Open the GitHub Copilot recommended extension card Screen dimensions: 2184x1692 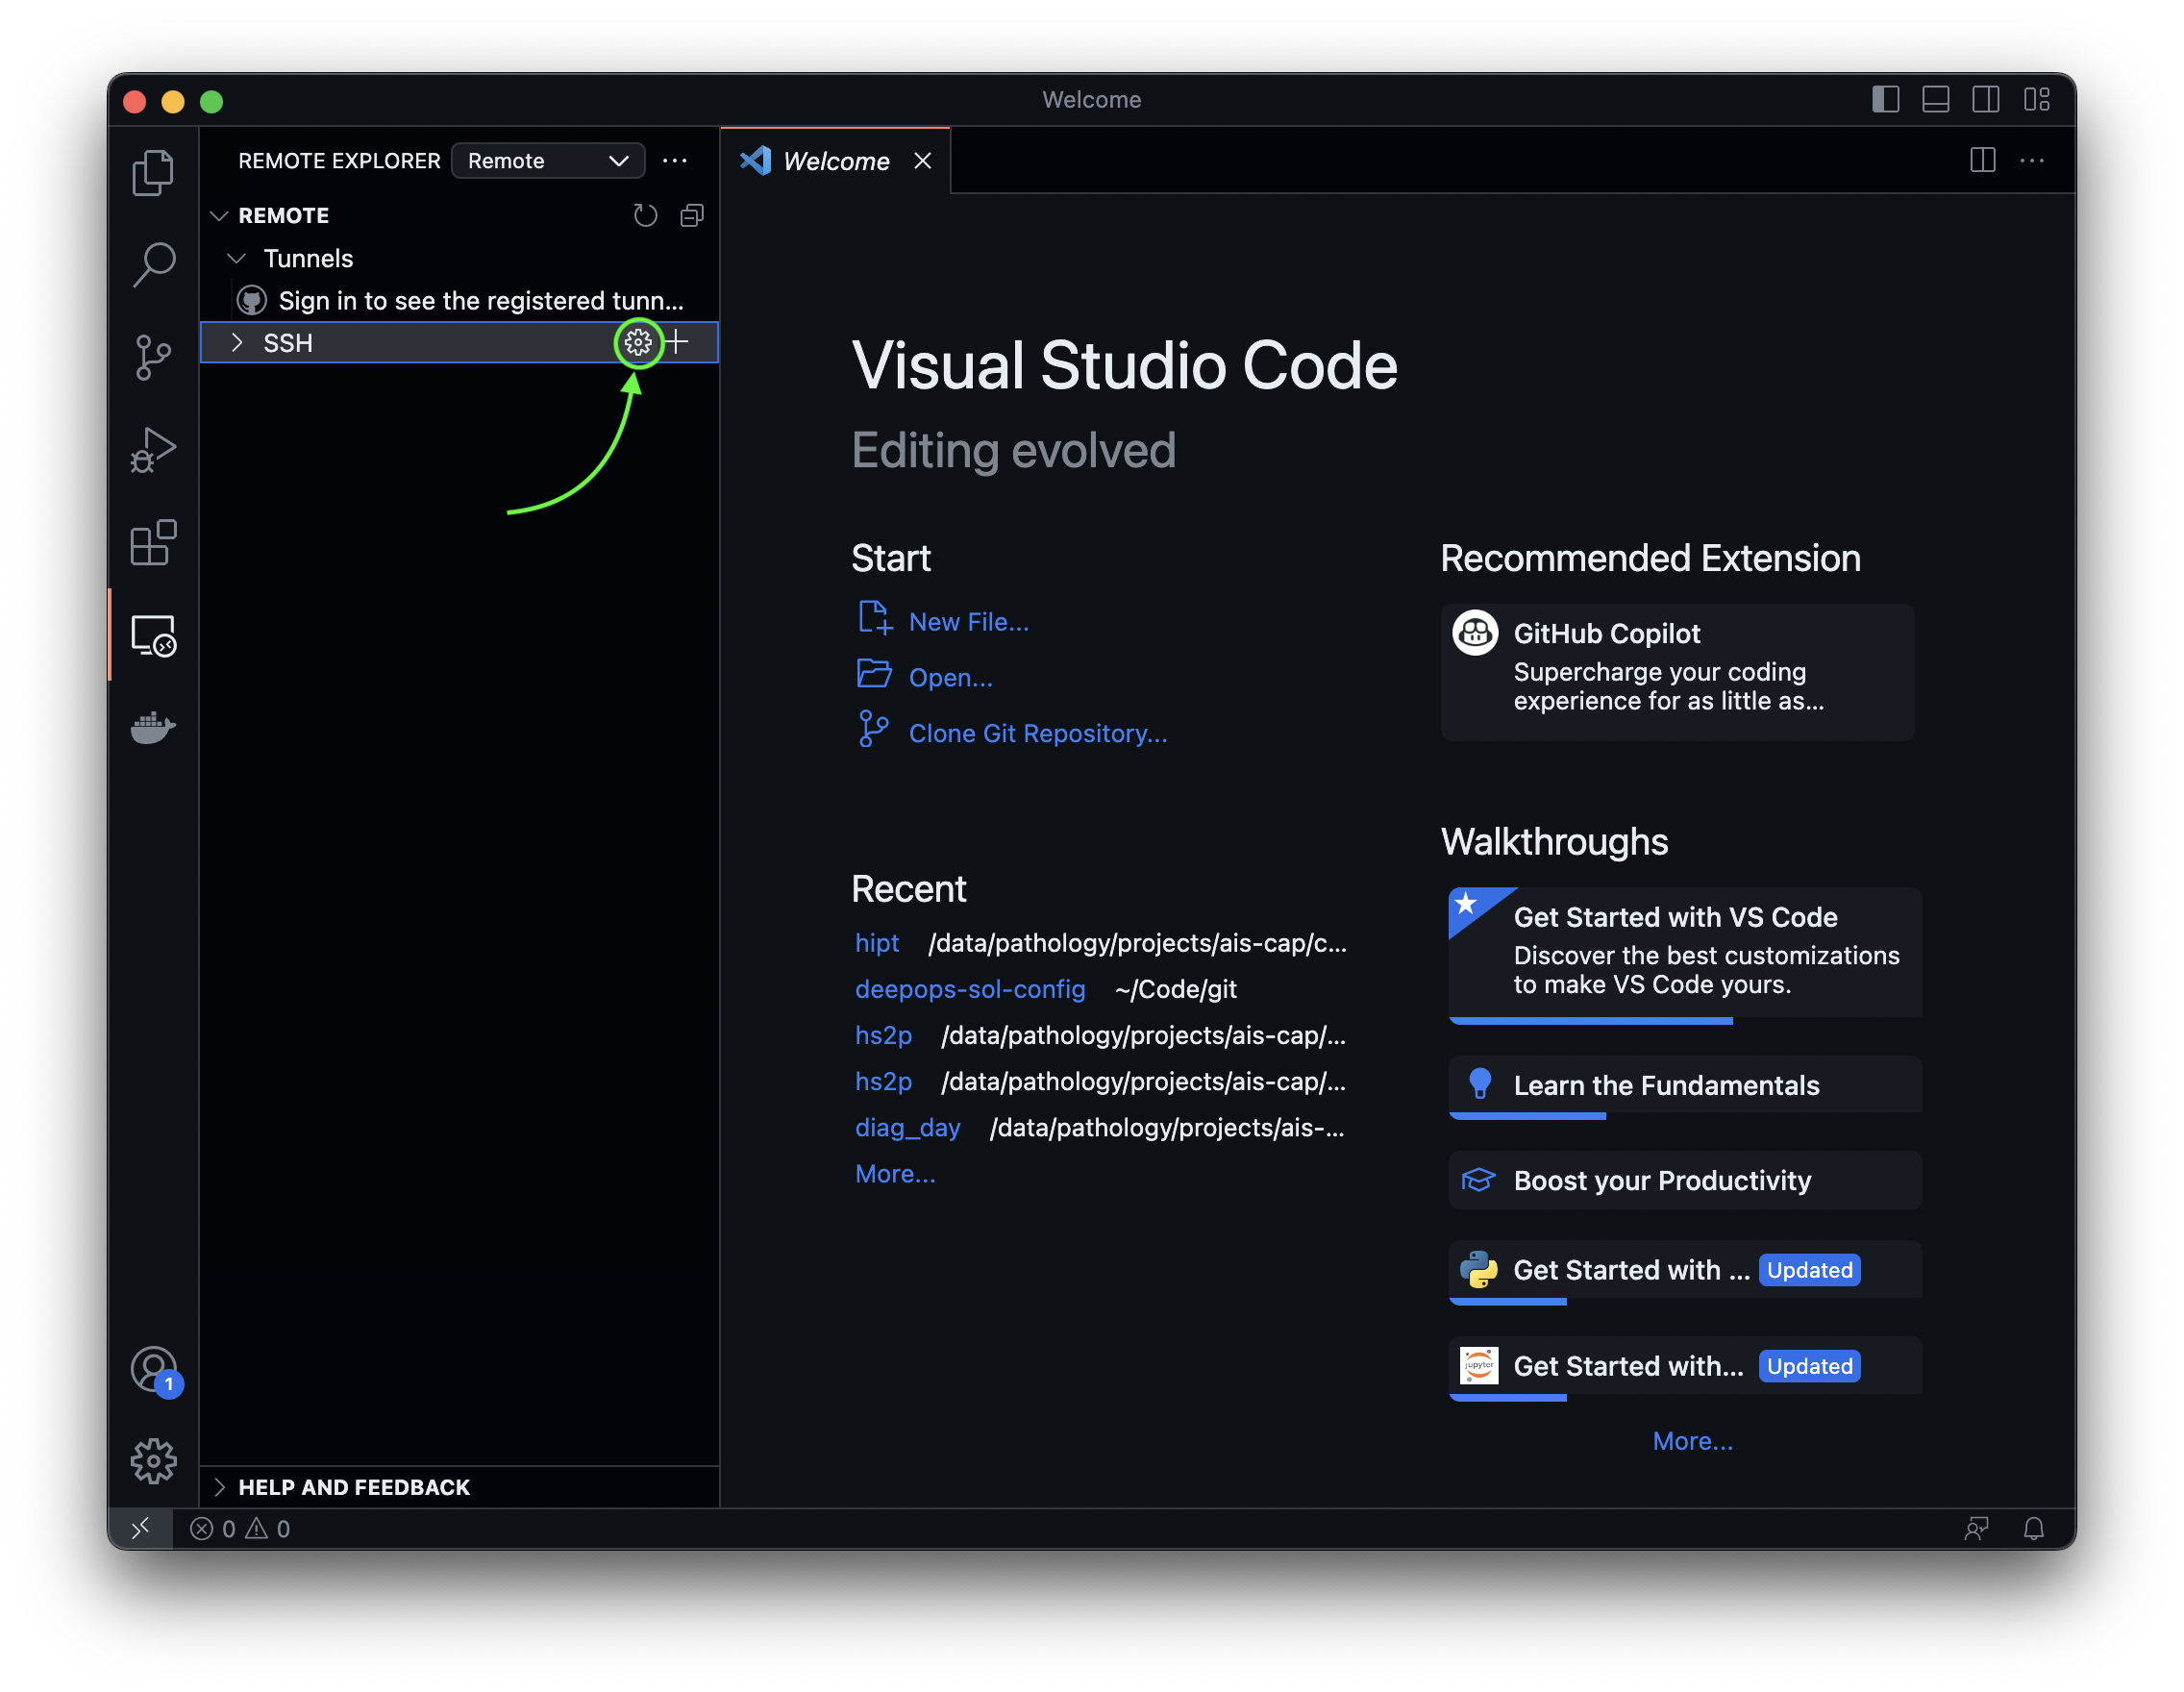(x=1678, y=672)
